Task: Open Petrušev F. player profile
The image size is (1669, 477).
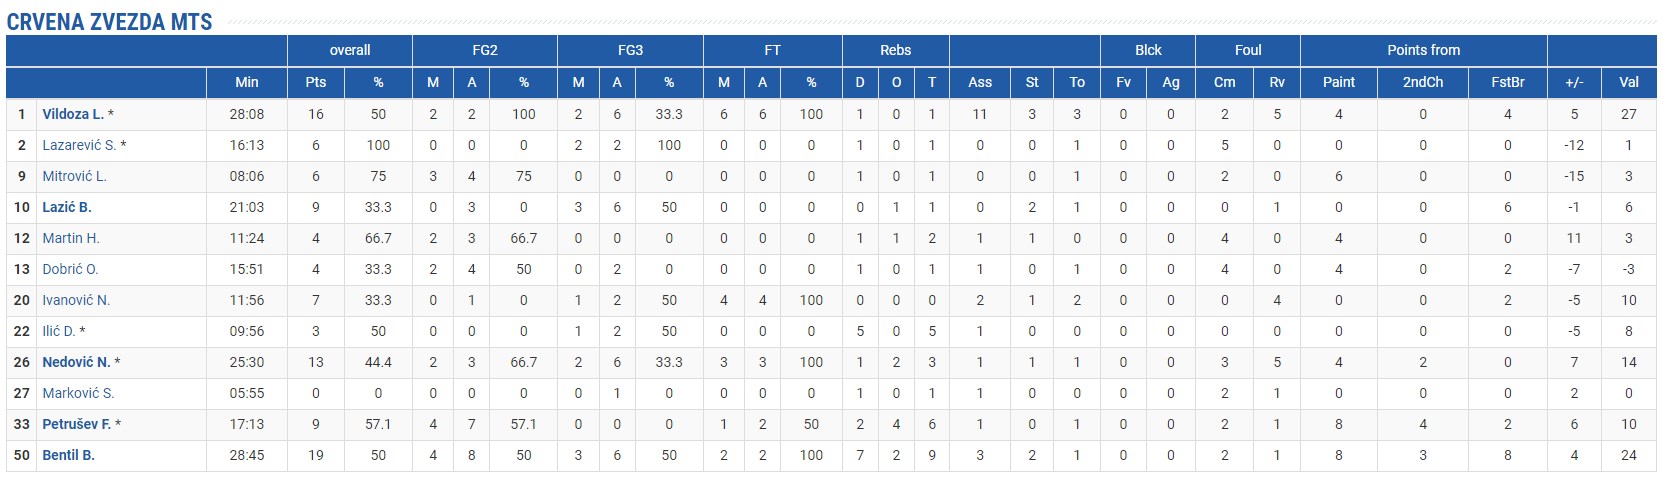Action: tap(76, 424)
